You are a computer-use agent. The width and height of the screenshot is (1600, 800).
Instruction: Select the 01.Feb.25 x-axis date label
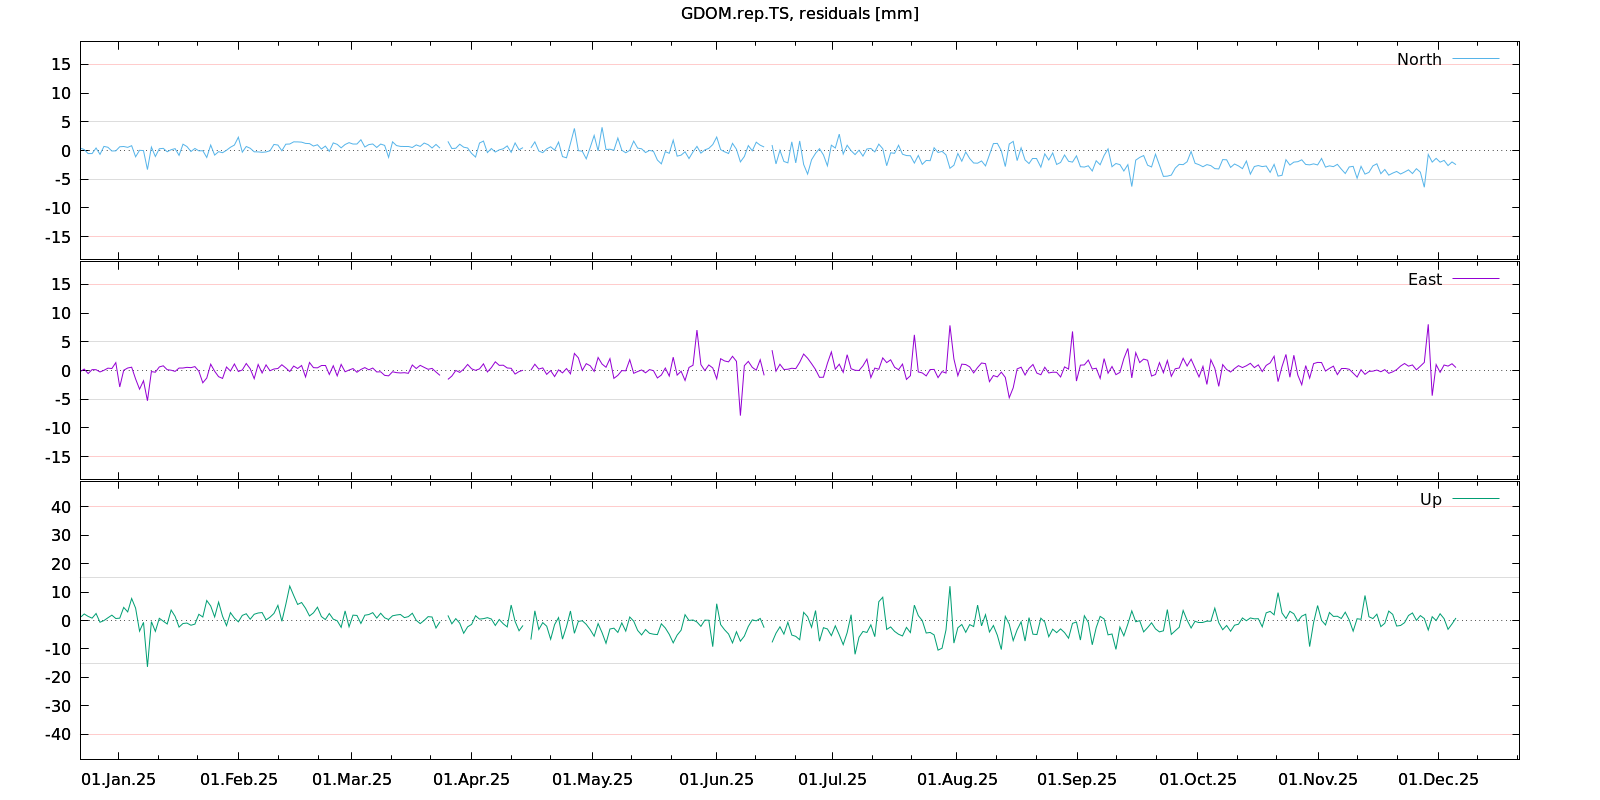239,780
